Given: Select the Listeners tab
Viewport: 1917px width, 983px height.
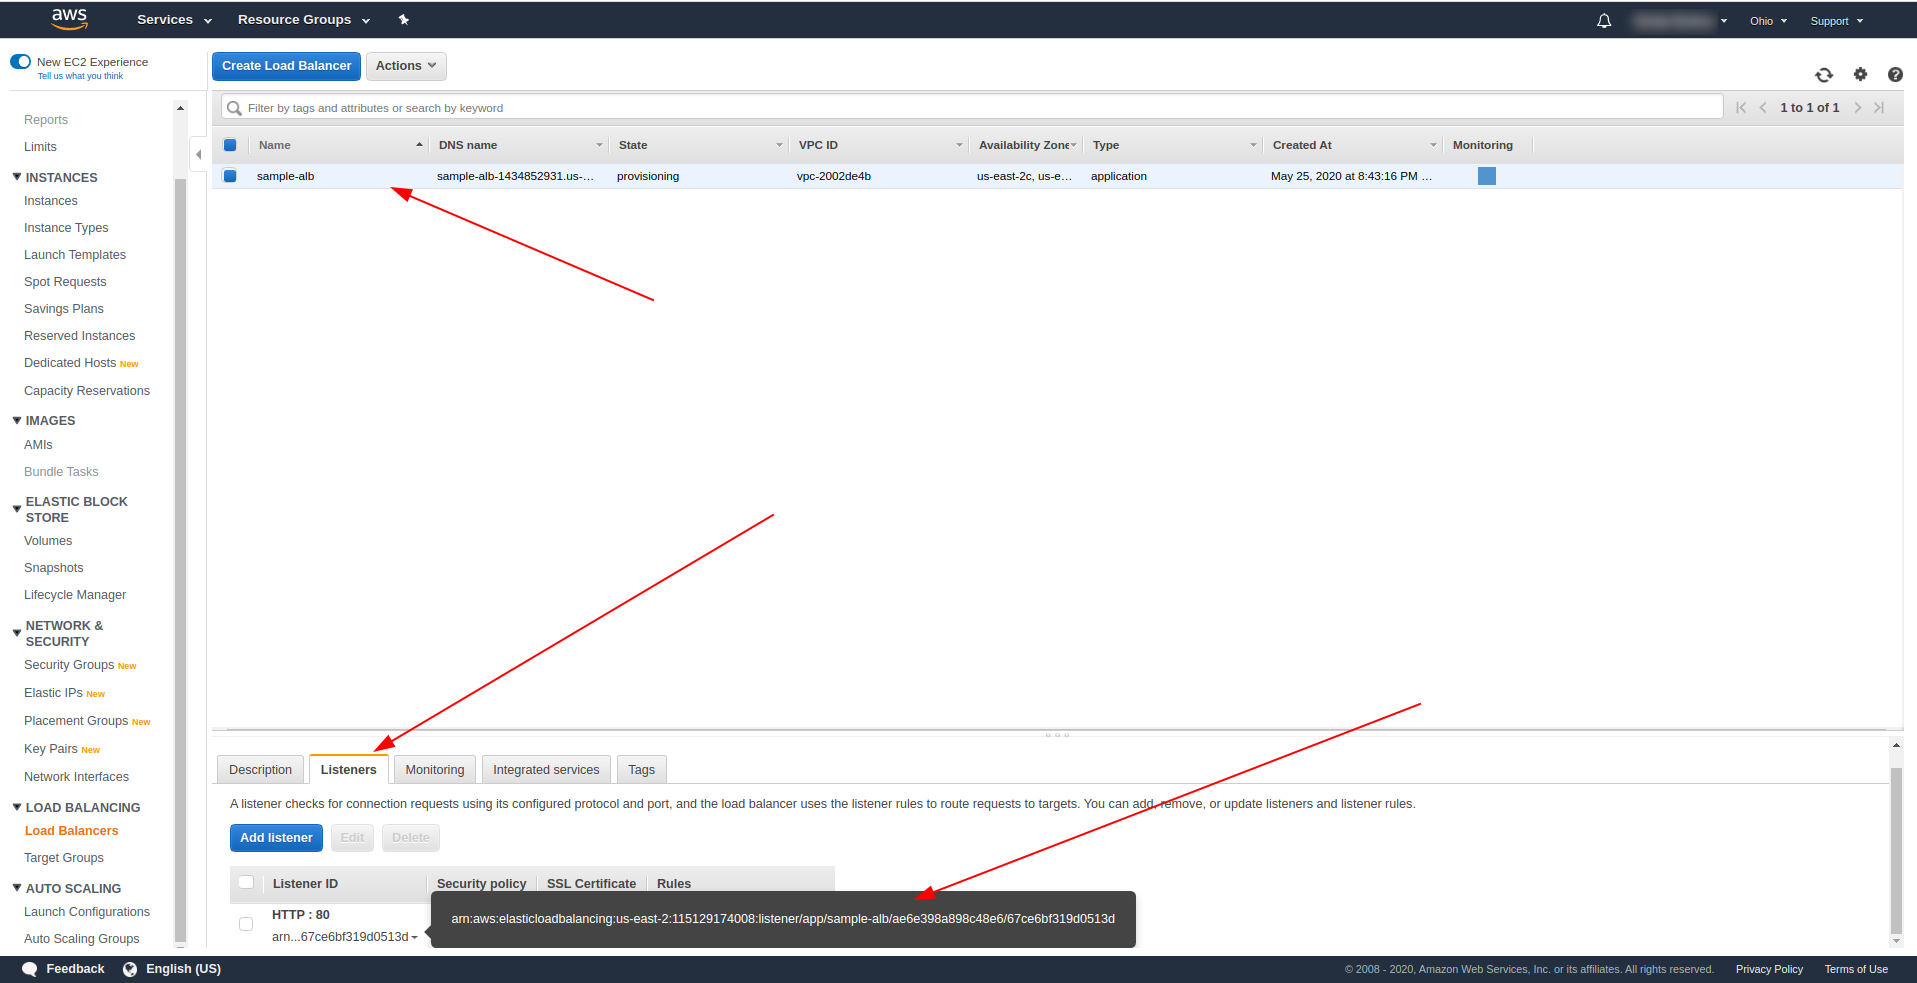Looking at the screenshot, I should pos(349,770).
